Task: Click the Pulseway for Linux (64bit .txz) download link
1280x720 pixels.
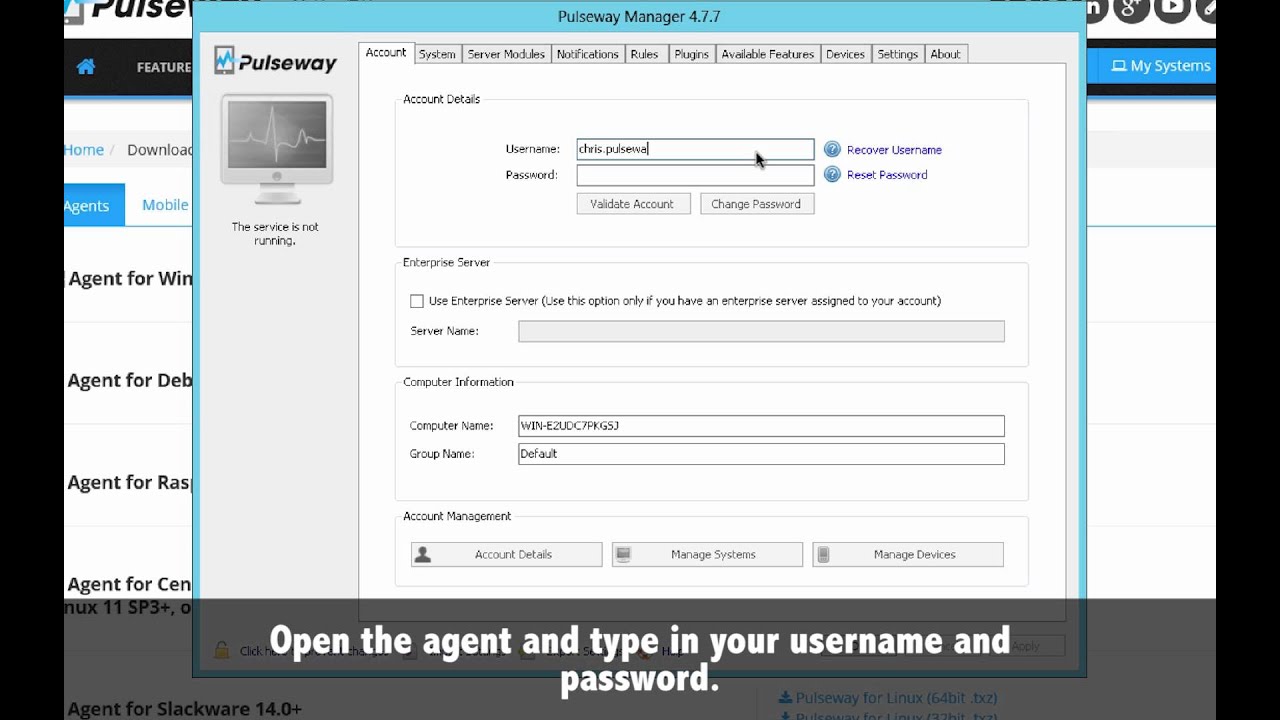Action: [x=888, y=698]
